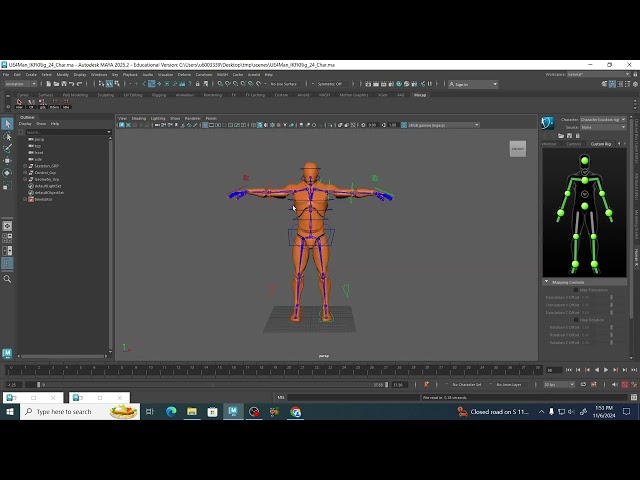The width and height of the screenshot is (640, 480).
Task: Click the folder icon in HumanIK panel
Action: coord(561,136)
